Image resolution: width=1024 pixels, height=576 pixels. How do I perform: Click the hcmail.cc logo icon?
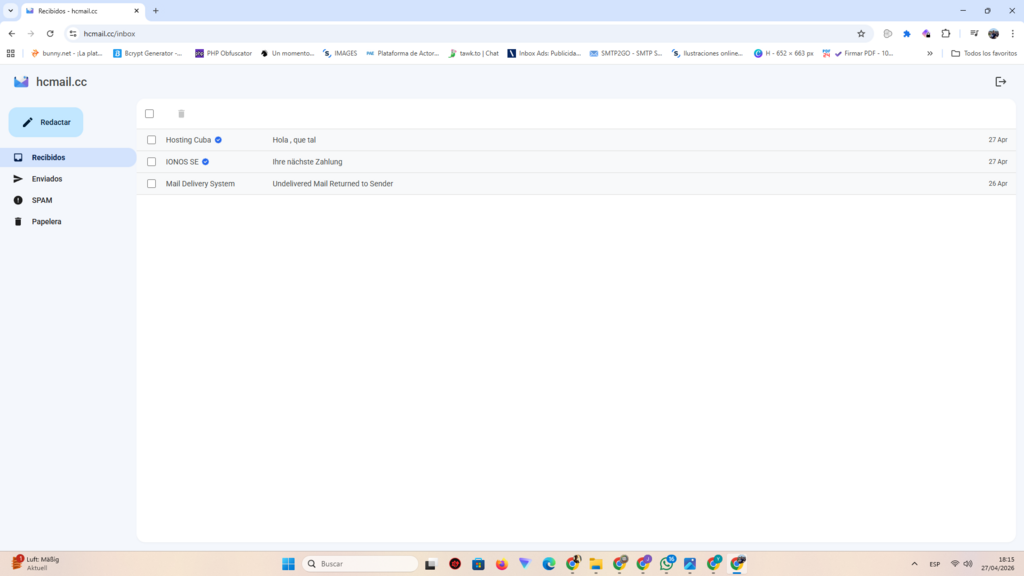[x=21, y=82]
